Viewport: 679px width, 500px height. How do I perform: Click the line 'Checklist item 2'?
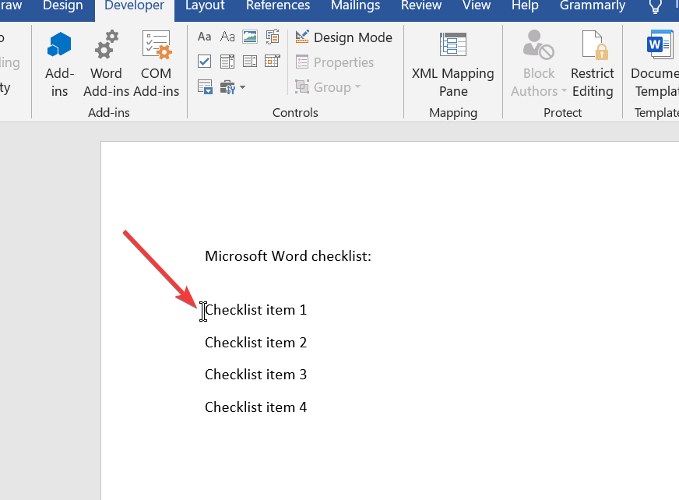(255, 342)
